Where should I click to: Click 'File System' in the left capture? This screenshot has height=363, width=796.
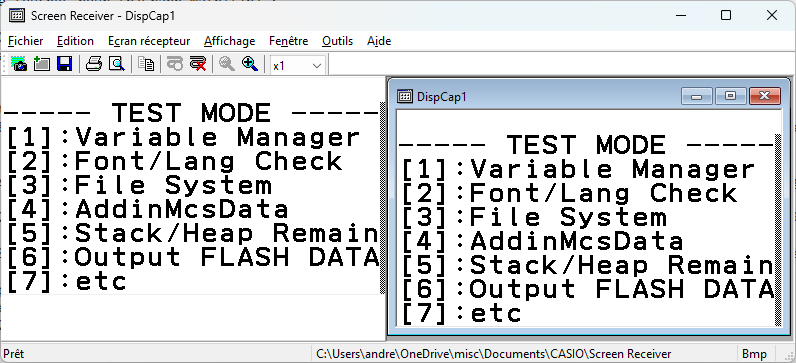pos(173,186)
